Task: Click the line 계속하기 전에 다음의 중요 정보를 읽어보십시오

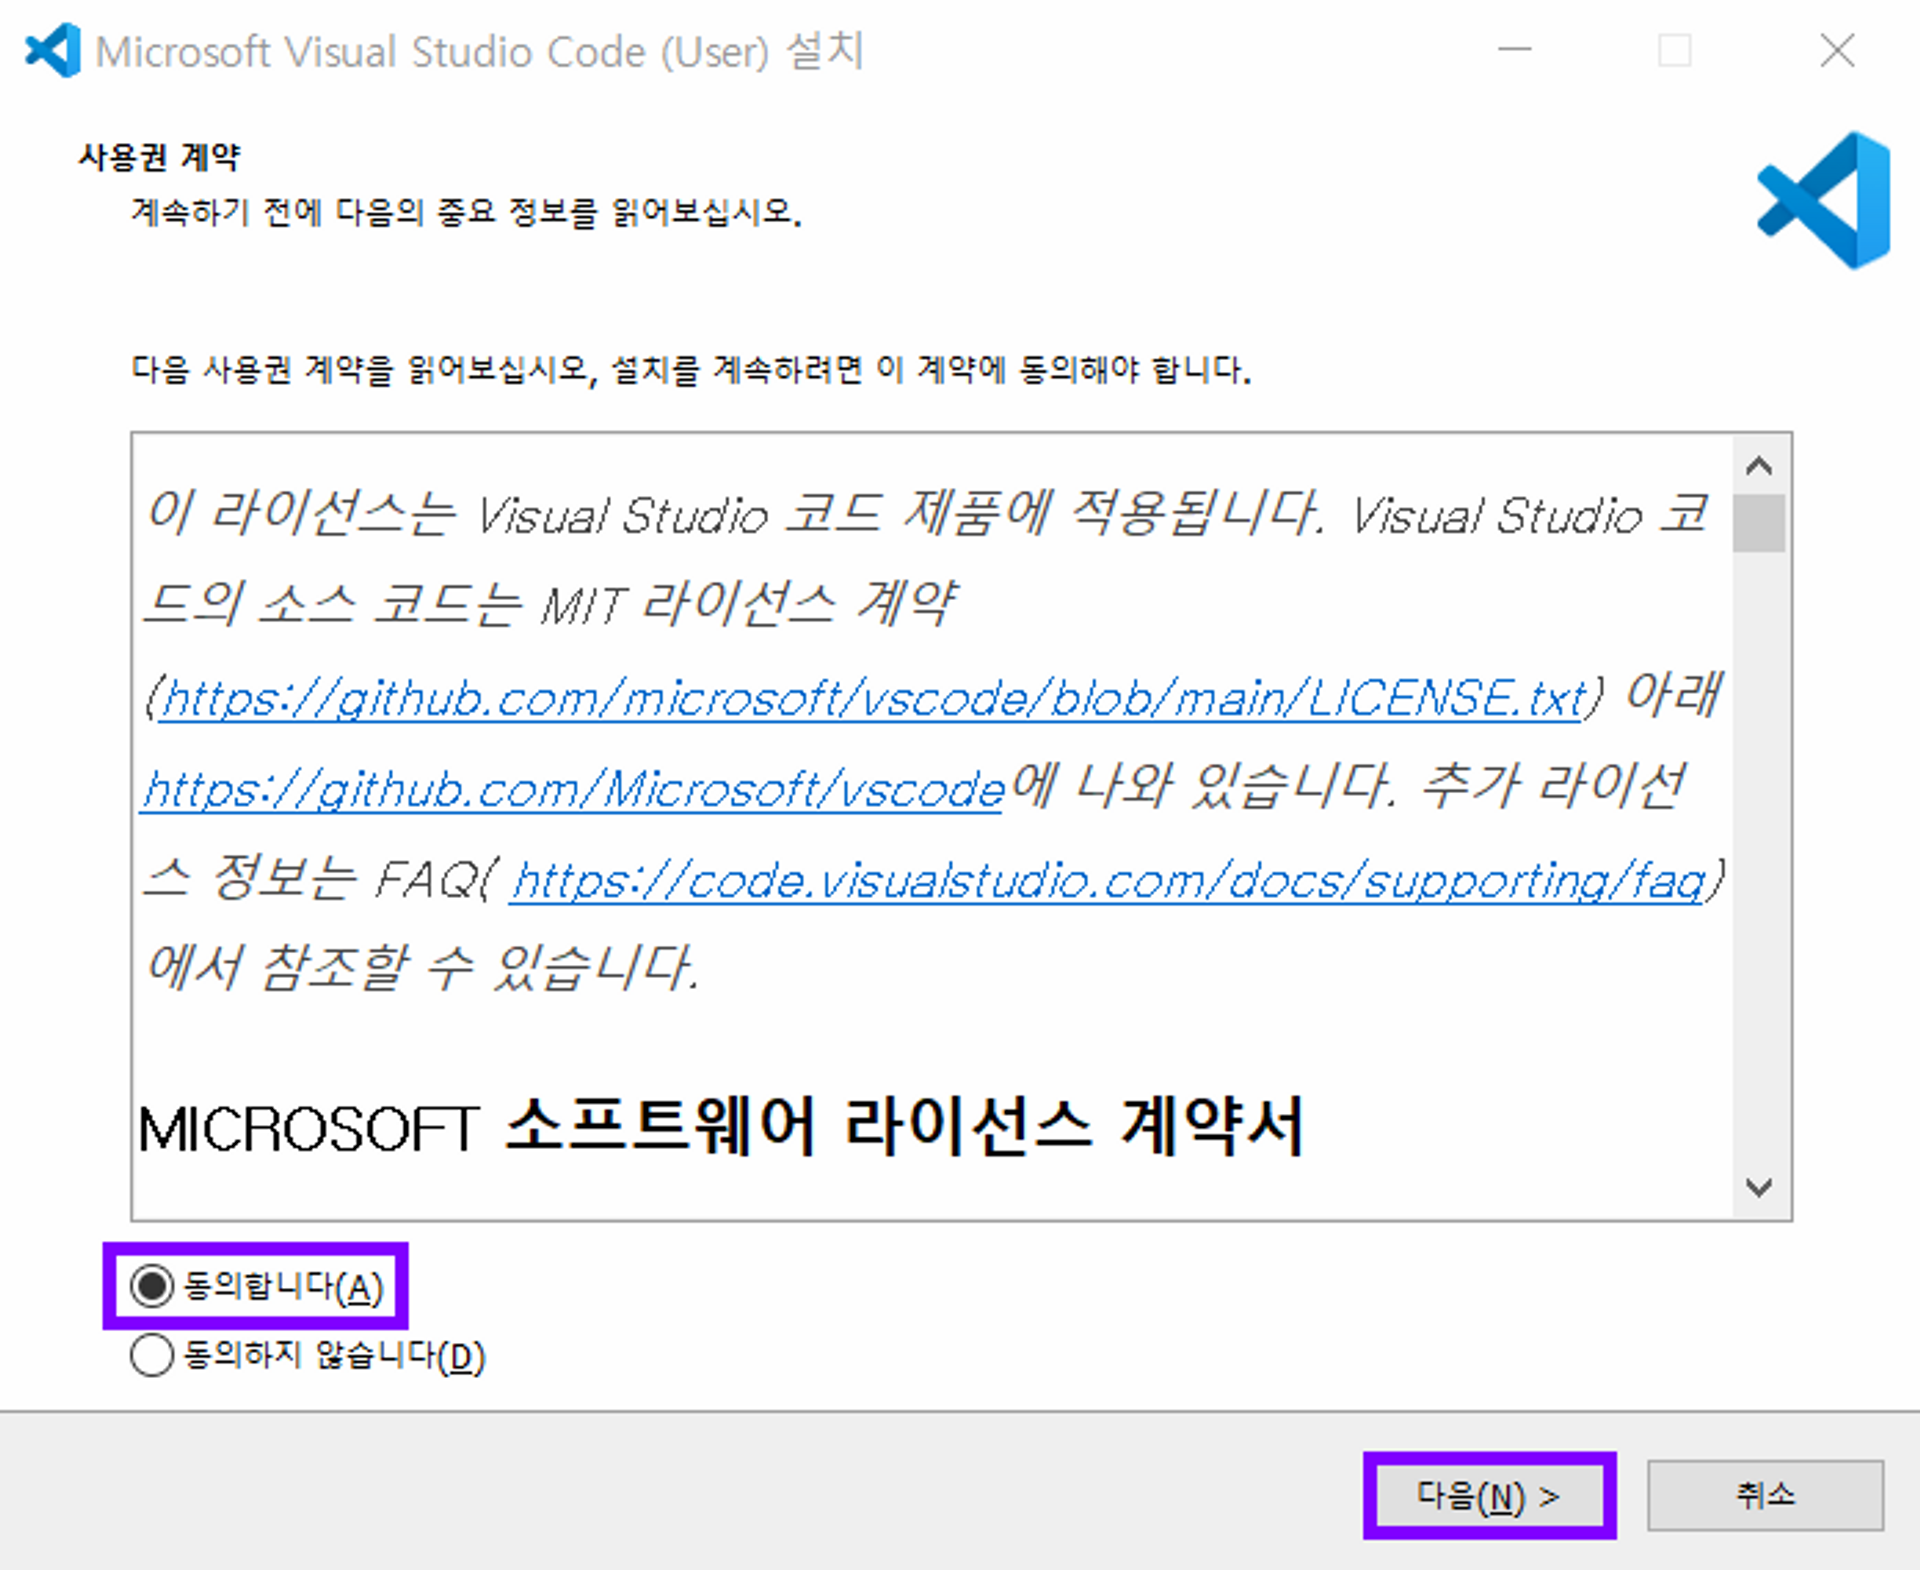Action: pyautogui.click(x=466, y=212)
